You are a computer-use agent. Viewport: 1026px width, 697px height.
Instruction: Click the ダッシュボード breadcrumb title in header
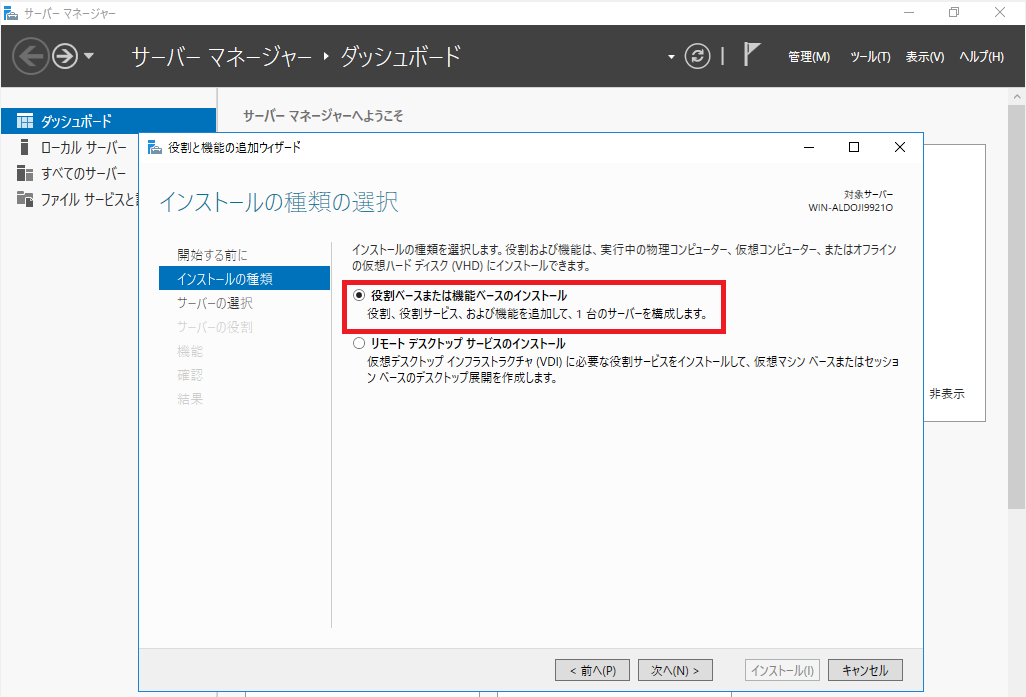coord(400,57)
